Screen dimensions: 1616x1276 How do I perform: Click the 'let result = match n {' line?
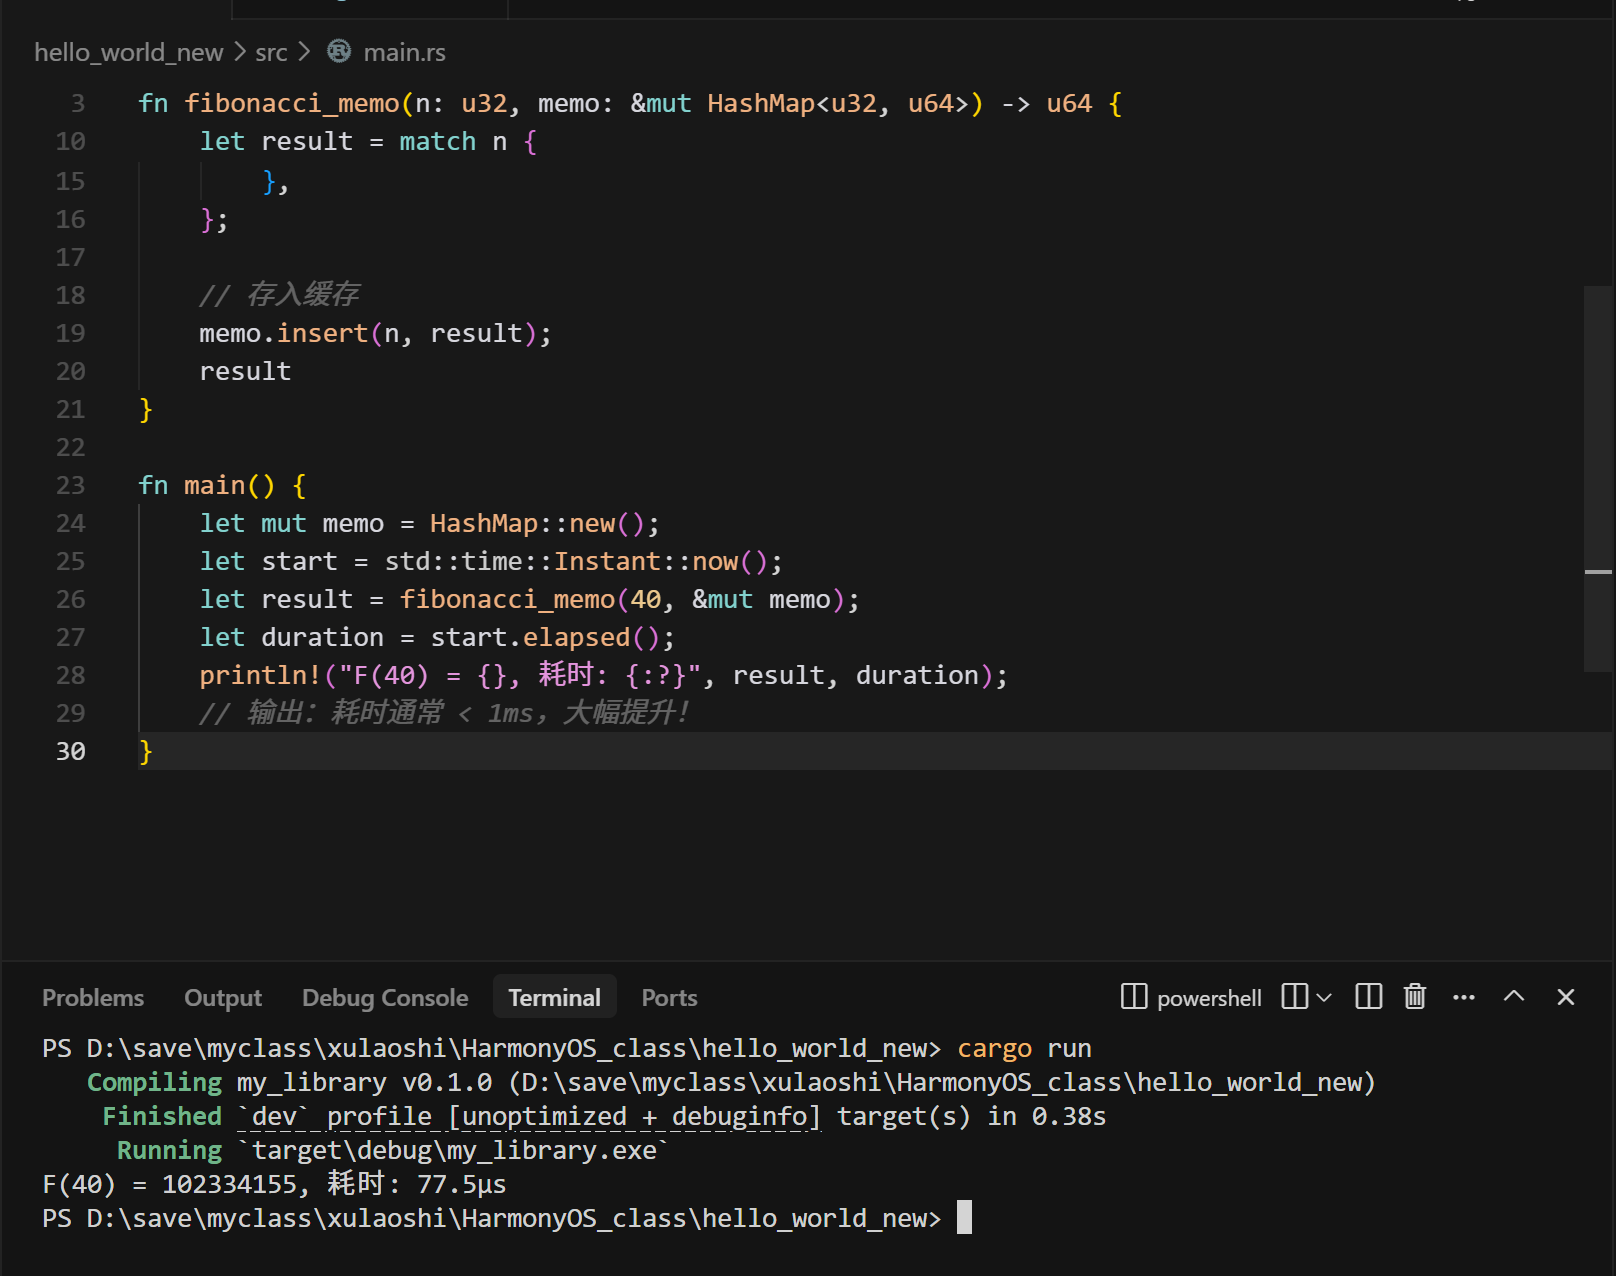click(368, 141)
